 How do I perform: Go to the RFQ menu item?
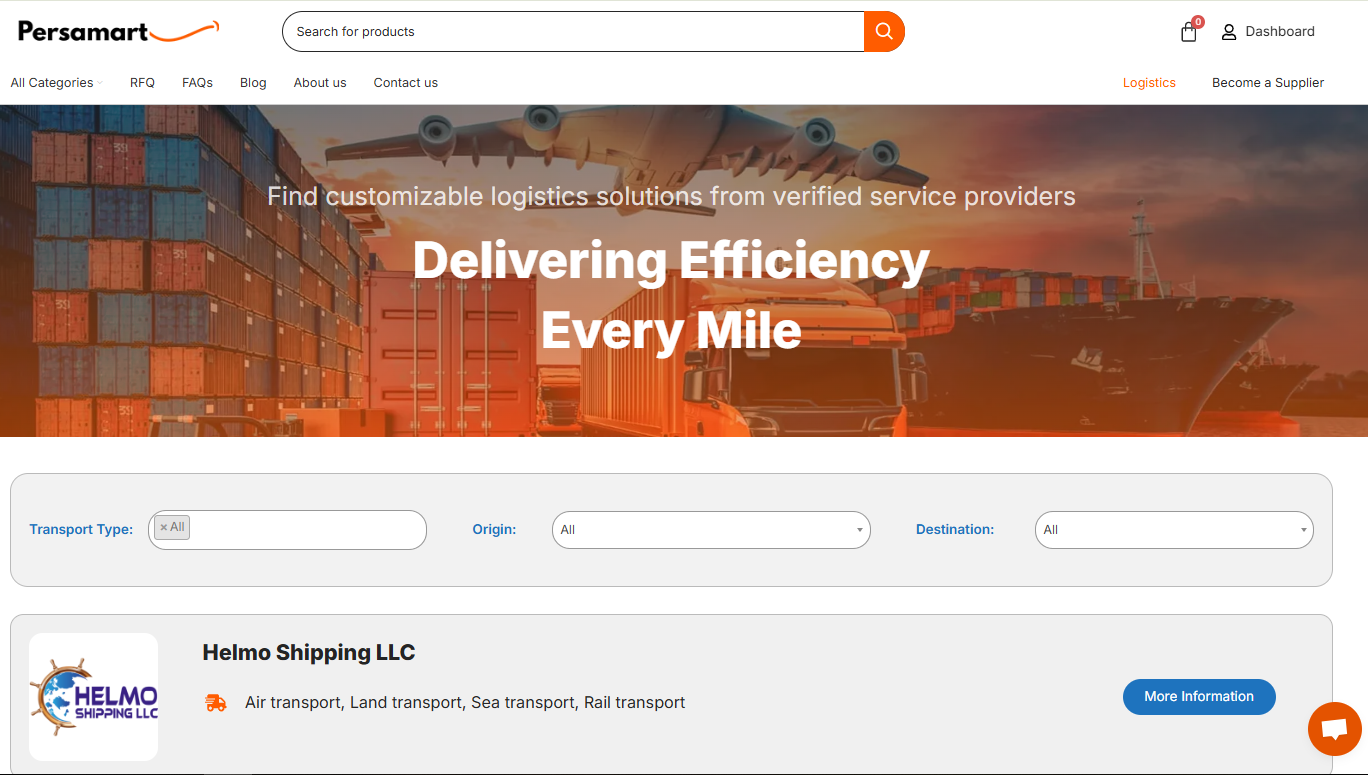(x=142, y=83)
